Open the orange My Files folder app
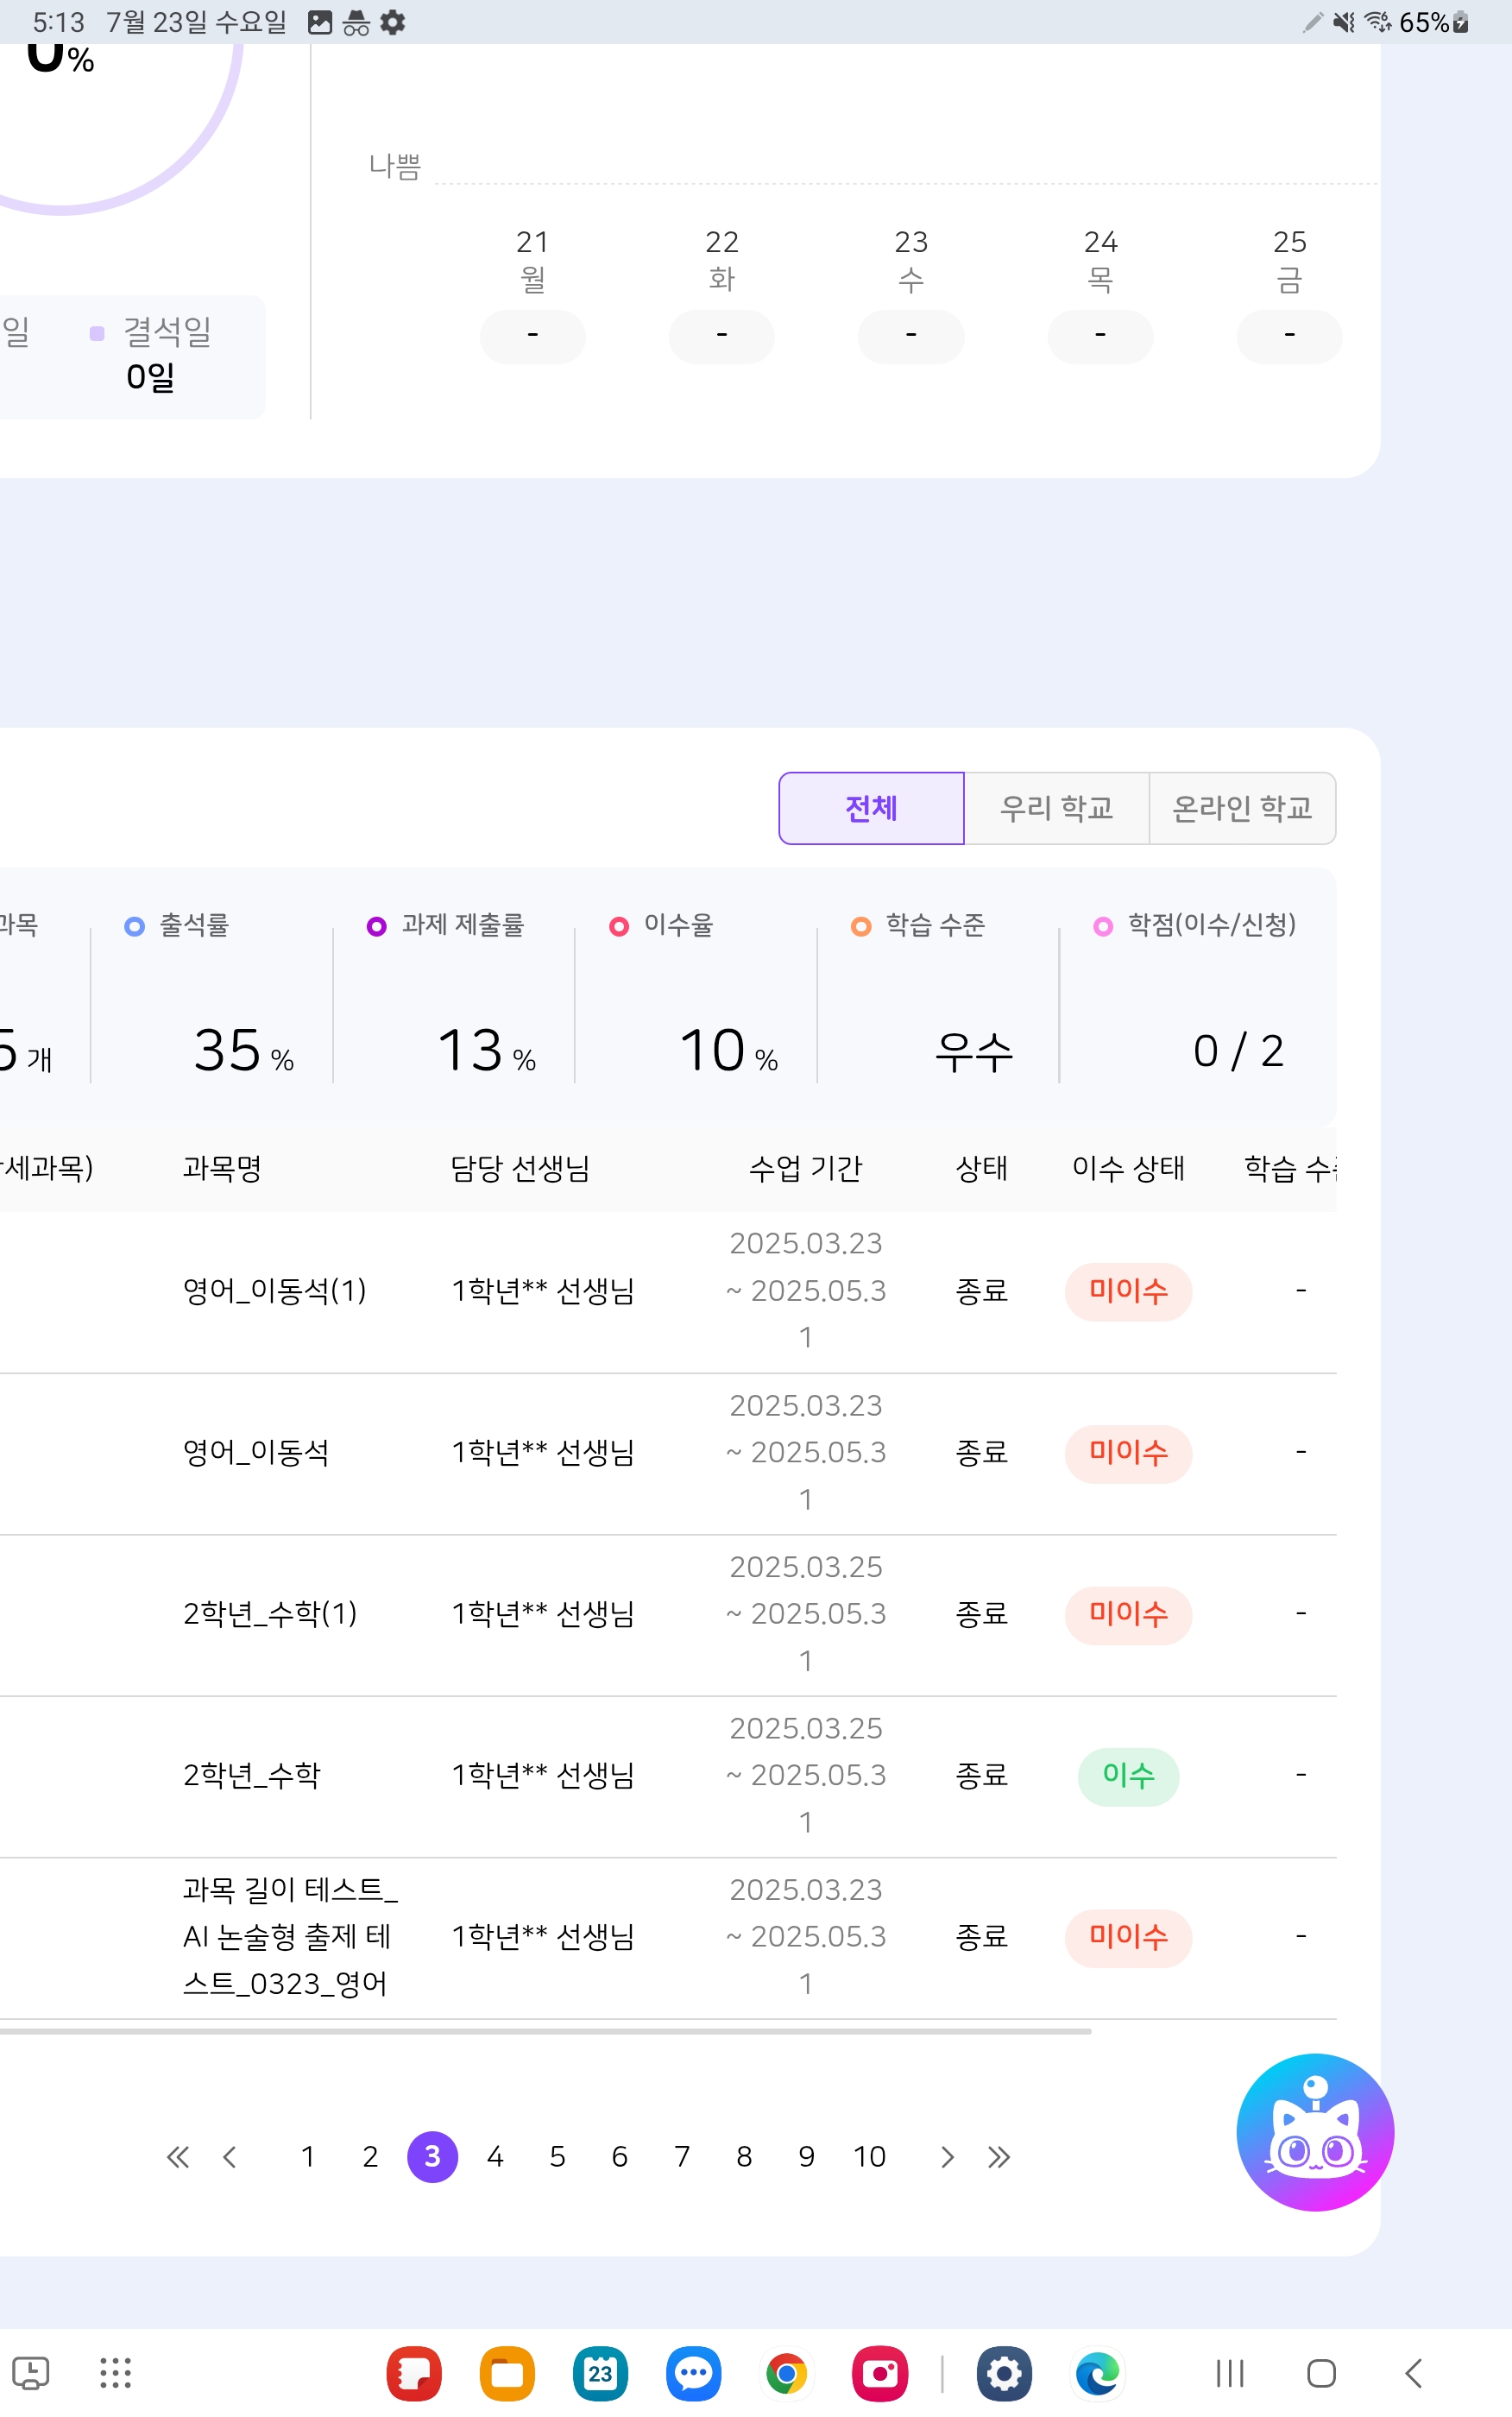The image size is (1512, 2417). (507, 2372)
